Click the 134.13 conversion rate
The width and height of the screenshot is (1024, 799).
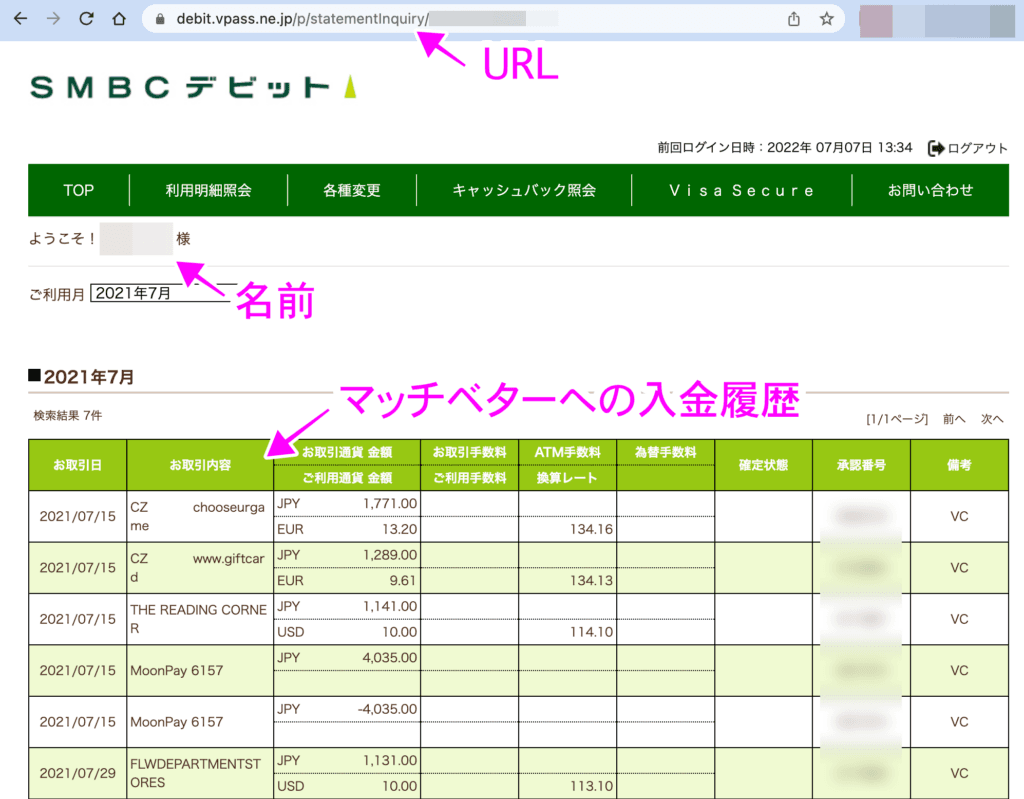pyautogui.click(x=591, y=581)
